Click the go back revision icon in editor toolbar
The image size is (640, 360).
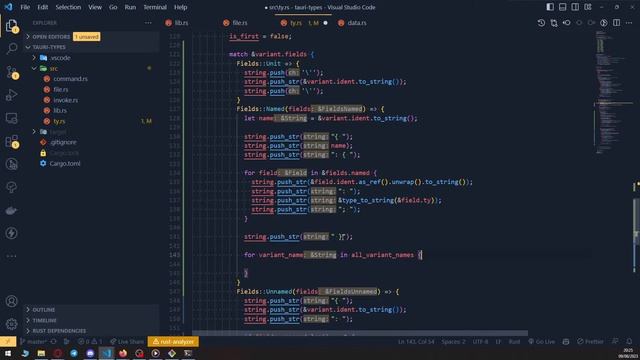[567, 23]
